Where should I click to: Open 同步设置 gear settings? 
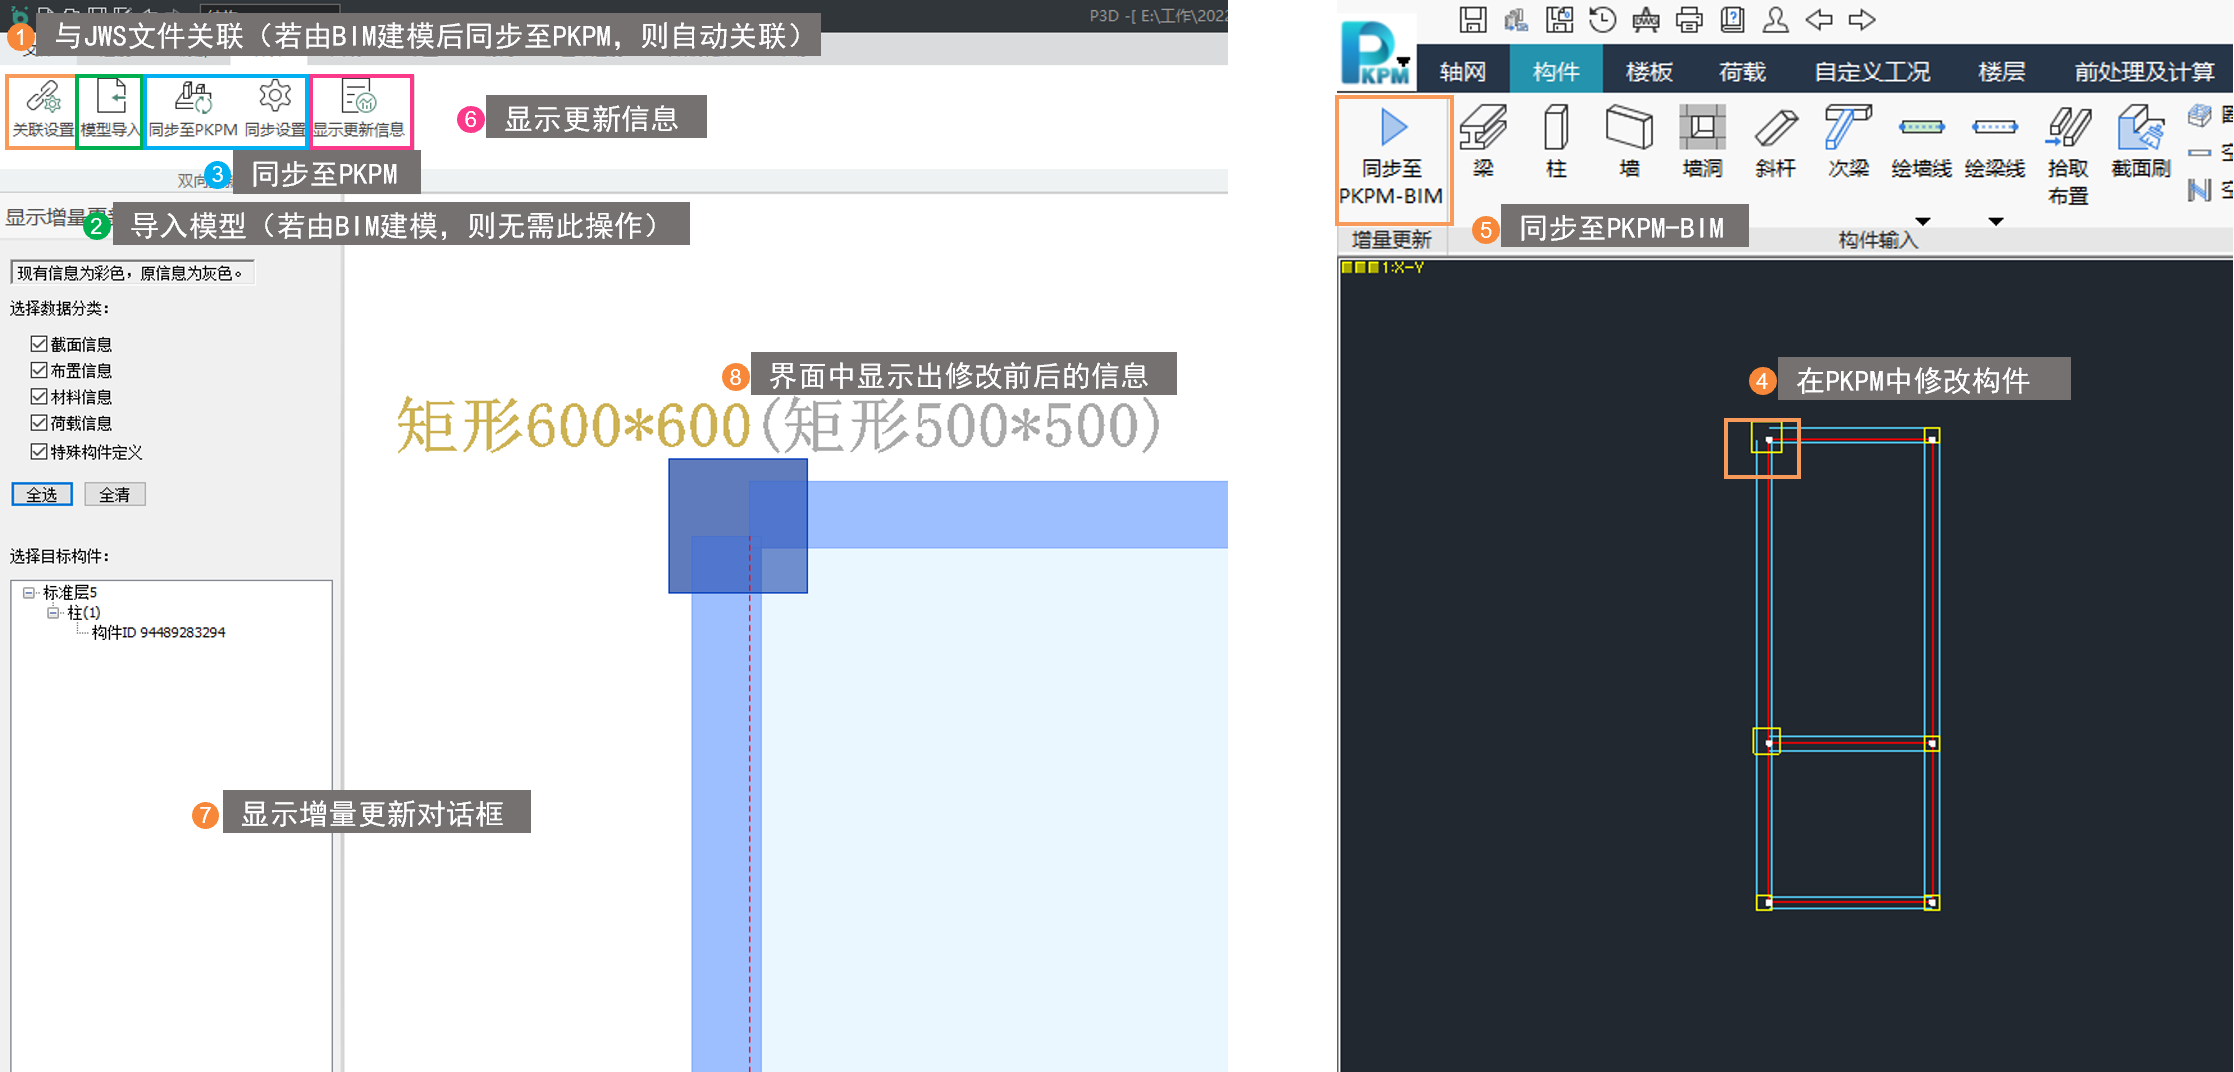click(x=275, y=111)
